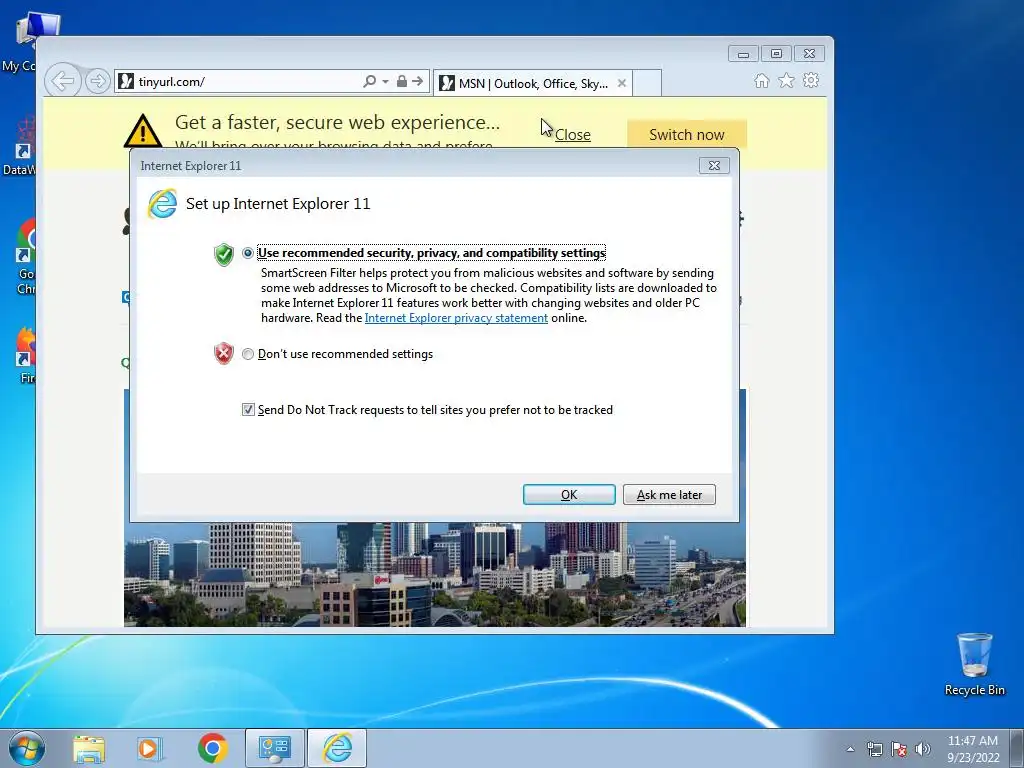This screenshot has width=1024, height=768.
Task: Select the DataW desktop shortcut
Action: tap(18, 147)
